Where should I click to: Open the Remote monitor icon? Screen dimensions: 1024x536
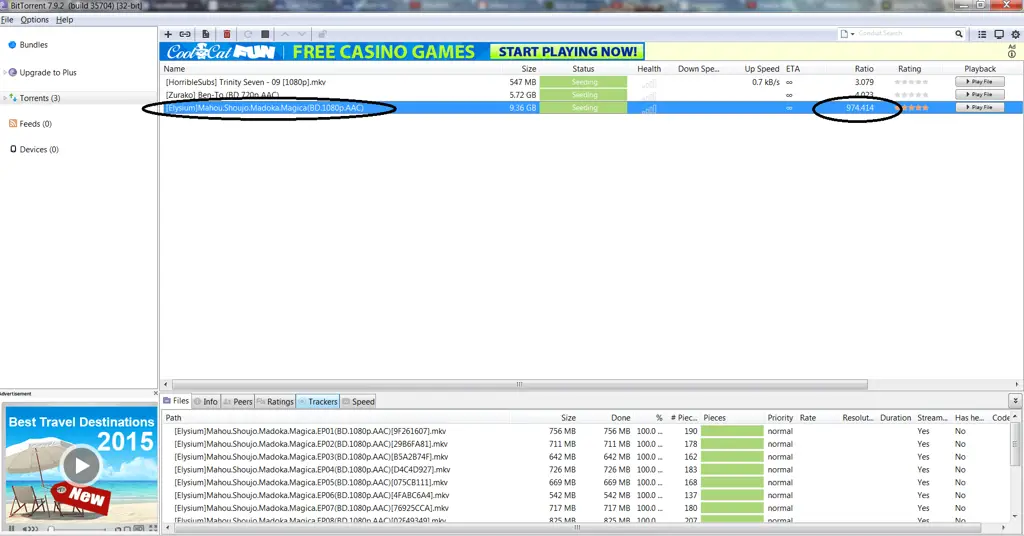coord(999,34)
